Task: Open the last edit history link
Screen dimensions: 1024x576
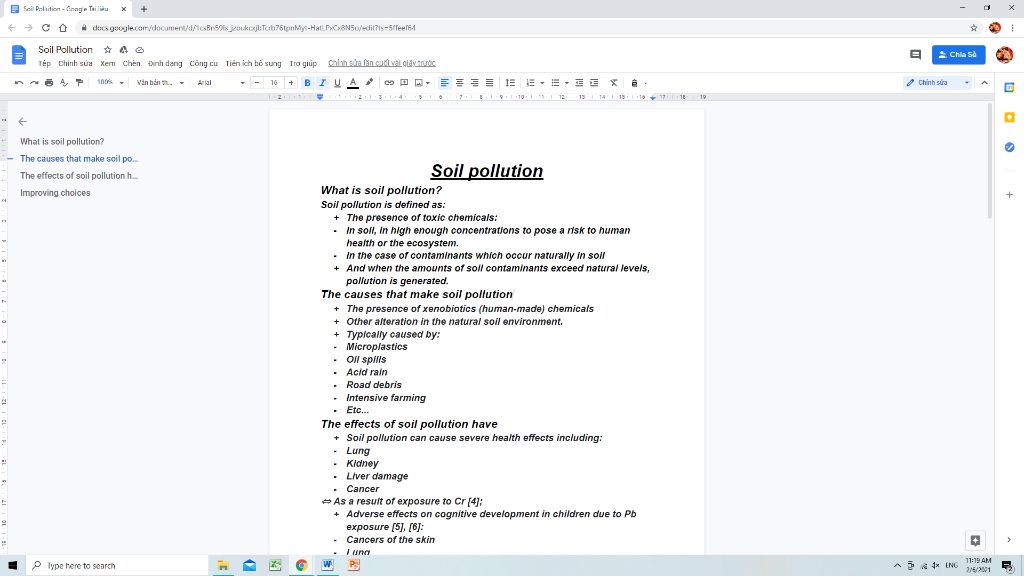Action: [381, 63]
